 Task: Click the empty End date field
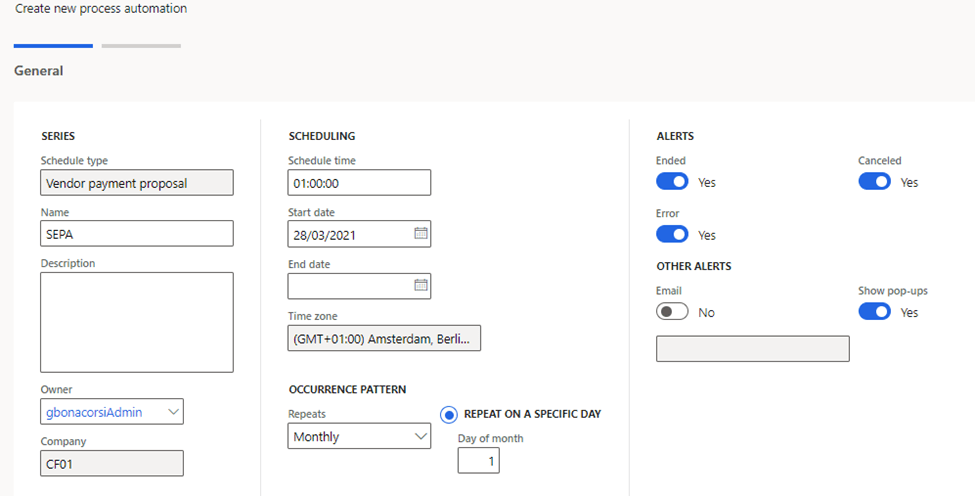[349, 286]
